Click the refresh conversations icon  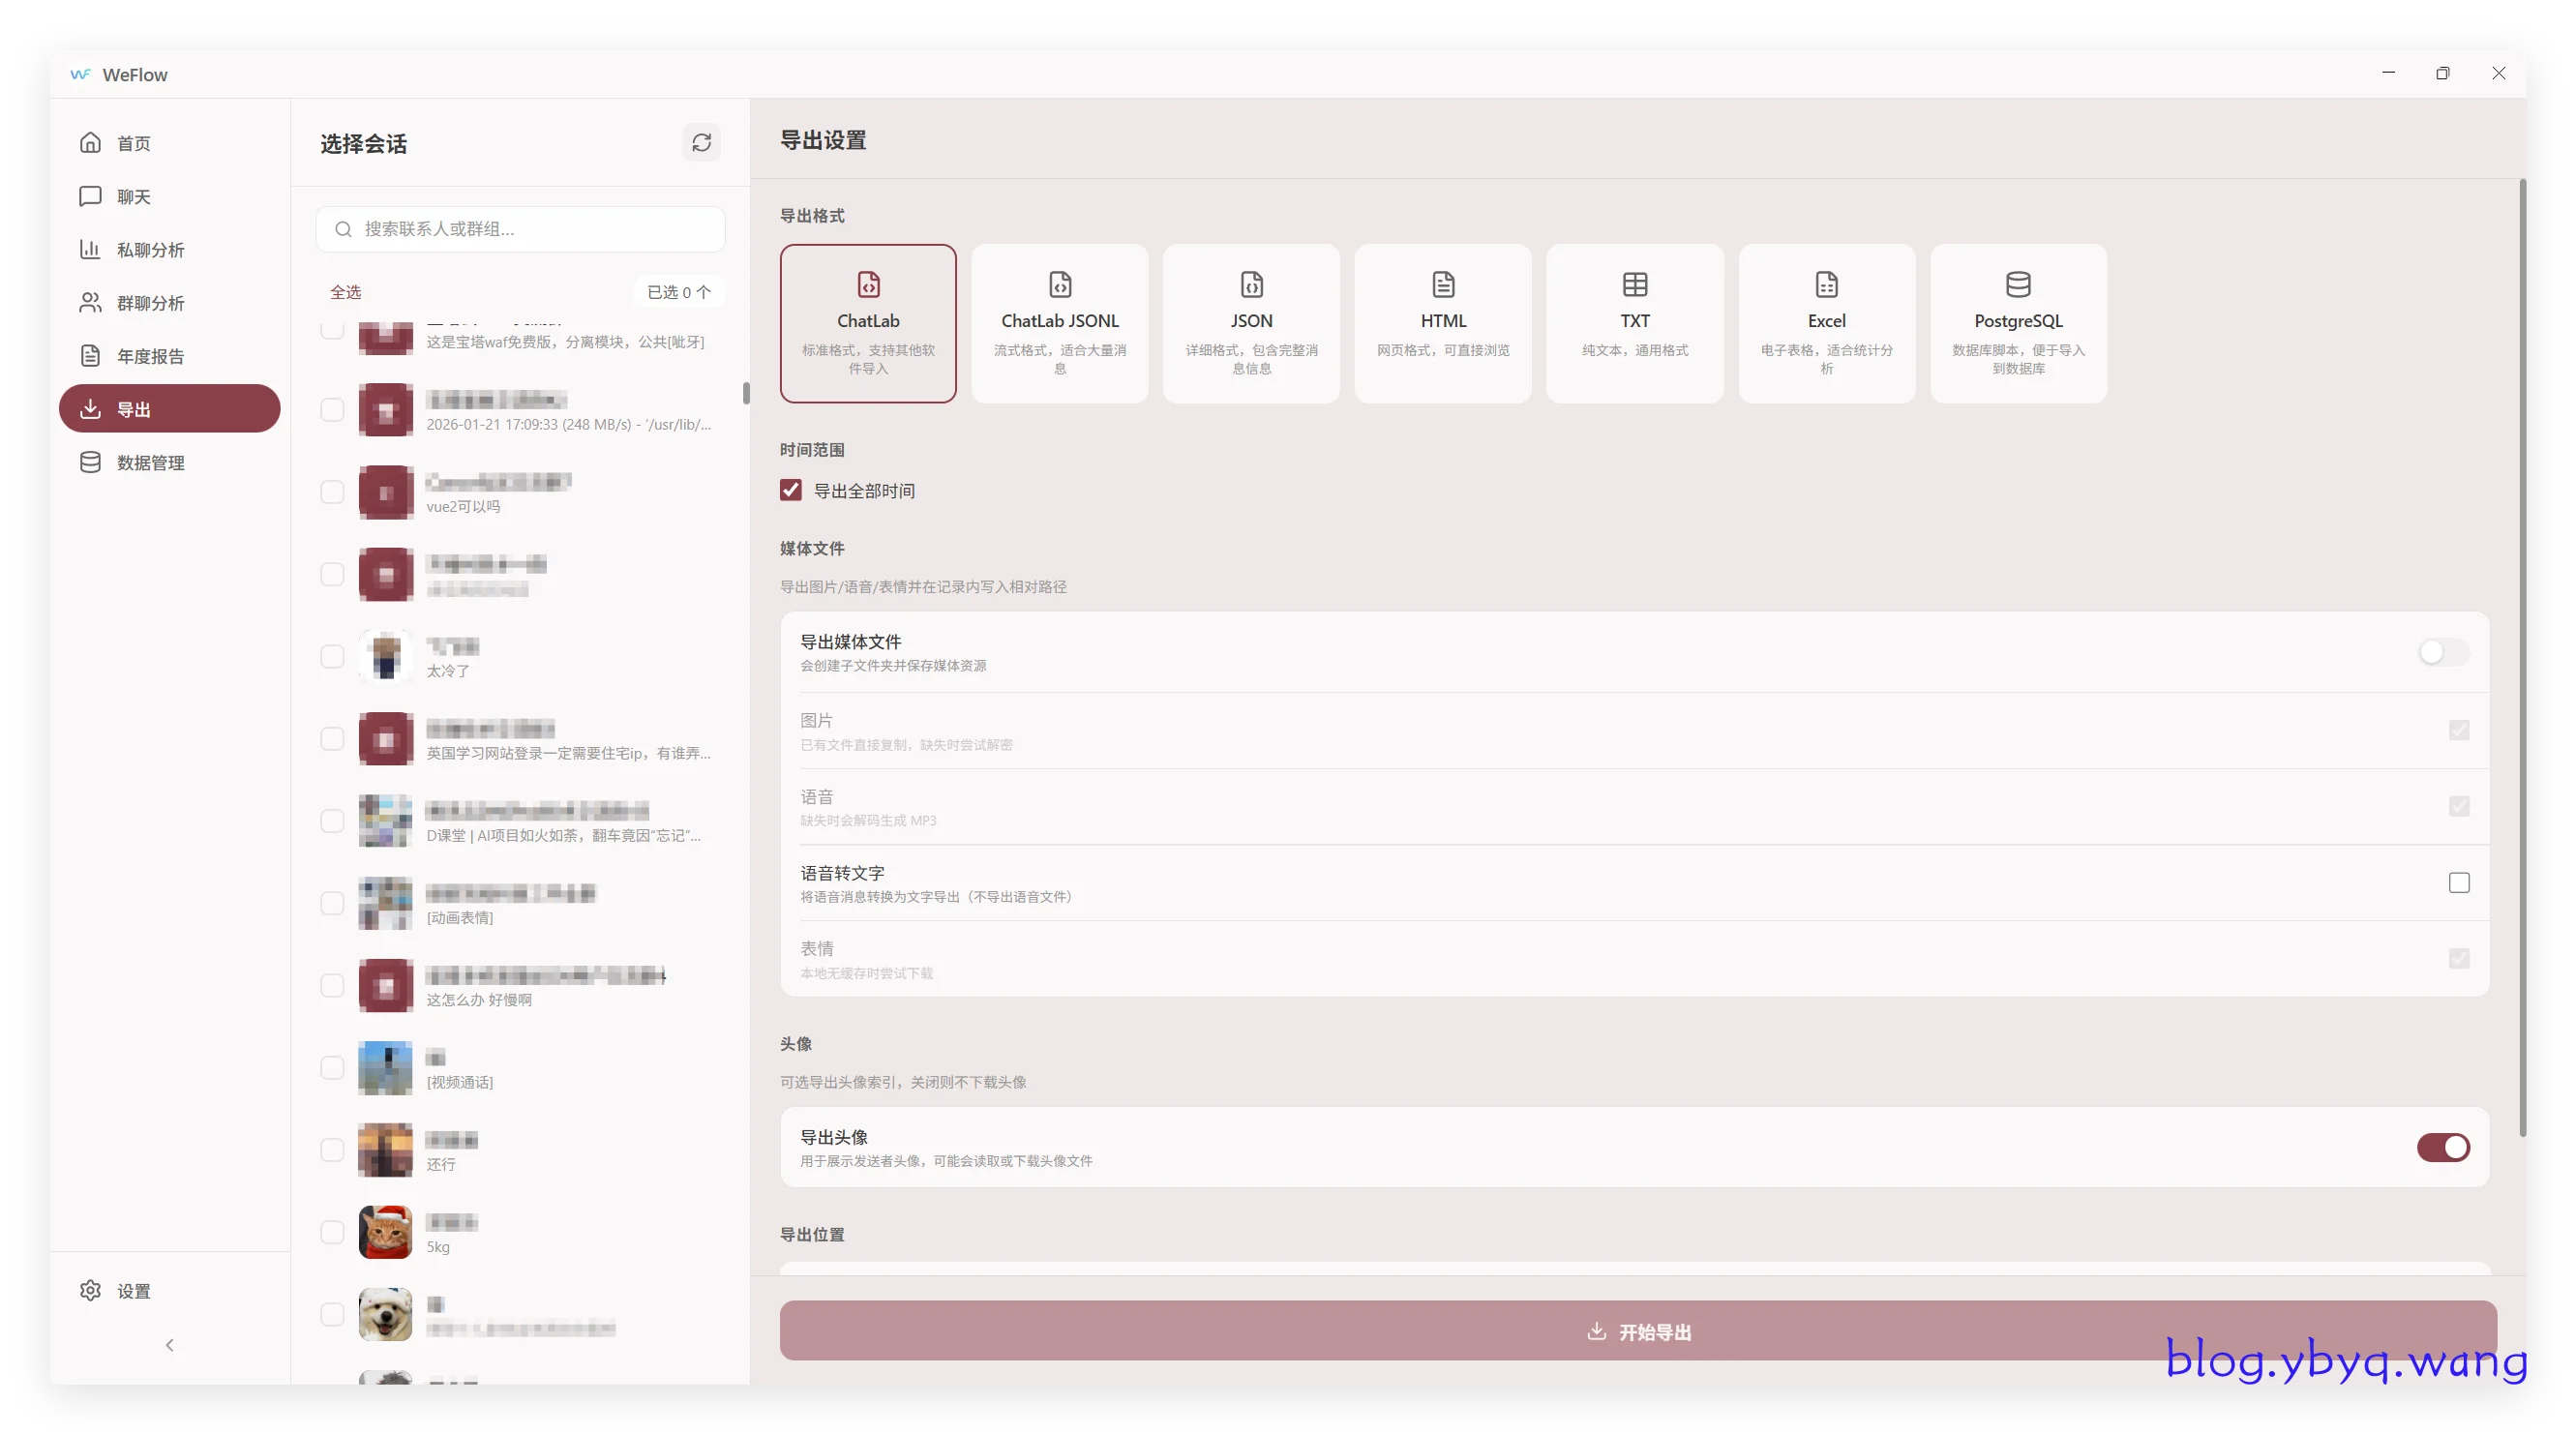pos(701,143)
